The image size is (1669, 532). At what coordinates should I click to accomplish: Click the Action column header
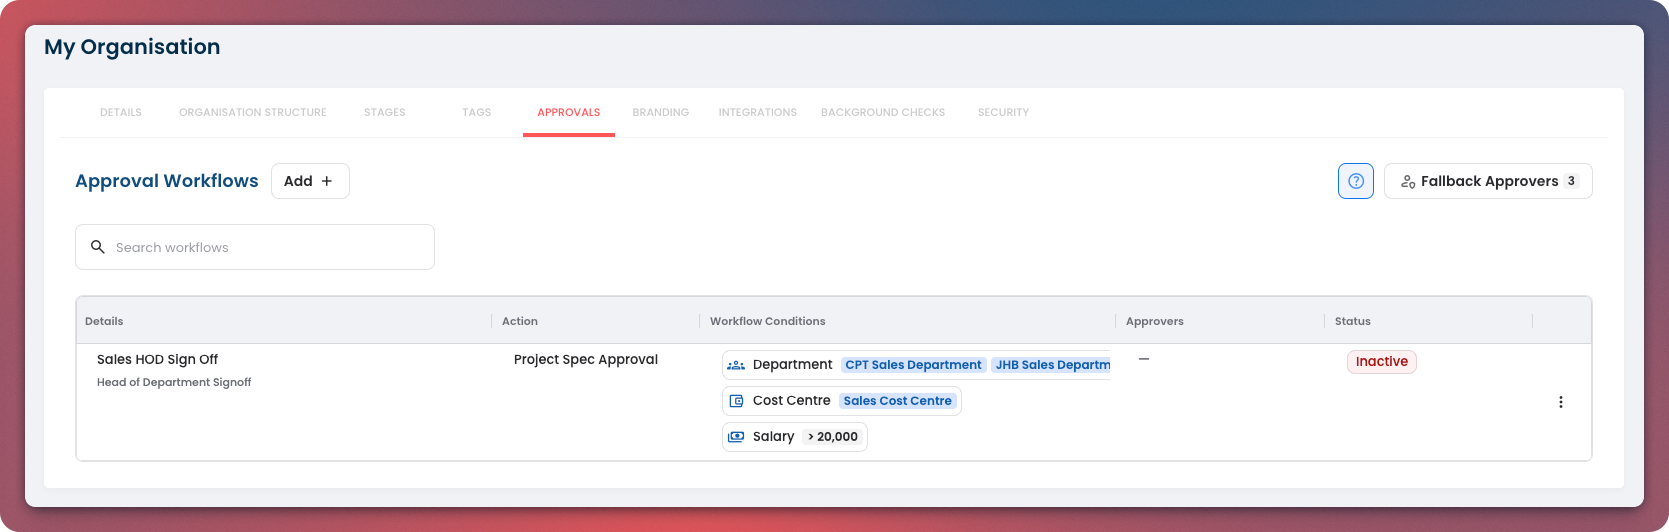pyautogui.click(x=520, y=321)
